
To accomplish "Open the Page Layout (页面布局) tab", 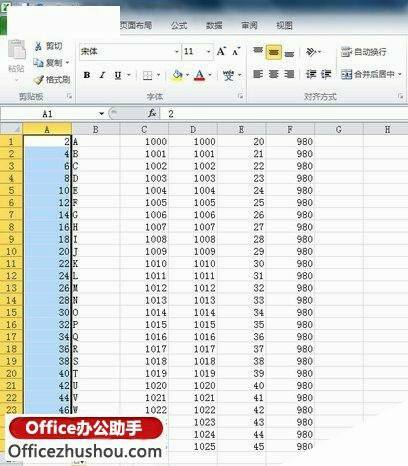I will pos(136,25).
